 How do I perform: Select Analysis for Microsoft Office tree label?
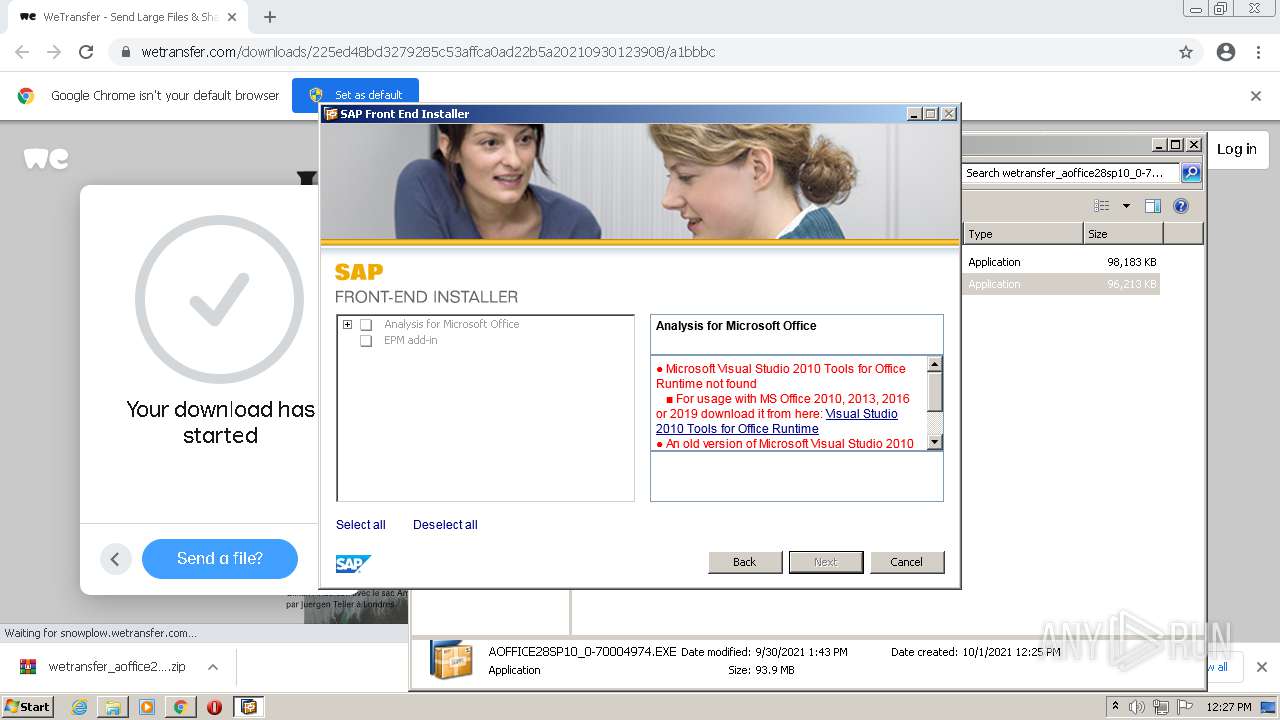point(452,325)
